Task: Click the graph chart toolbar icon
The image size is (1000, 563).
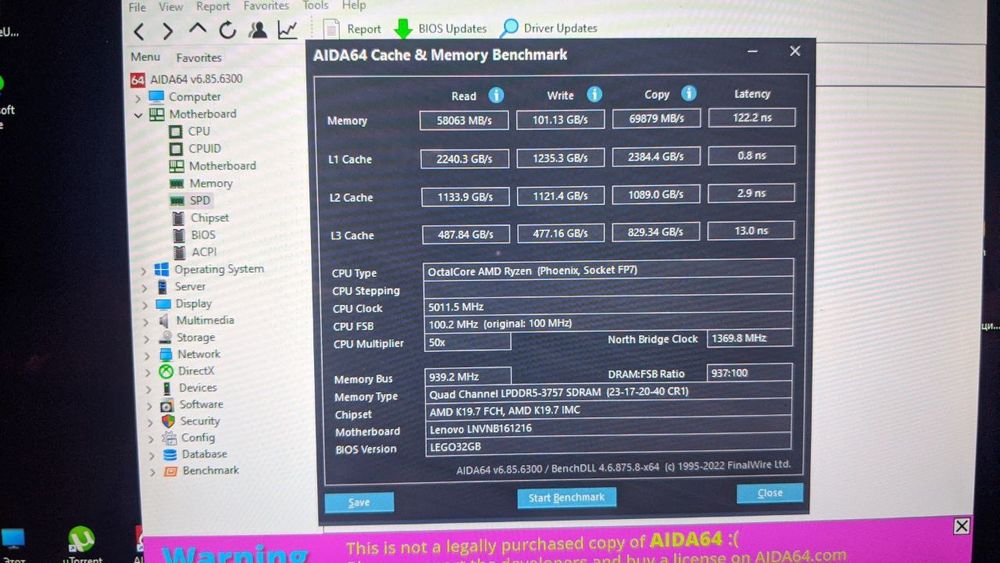Action: [288, 29]
